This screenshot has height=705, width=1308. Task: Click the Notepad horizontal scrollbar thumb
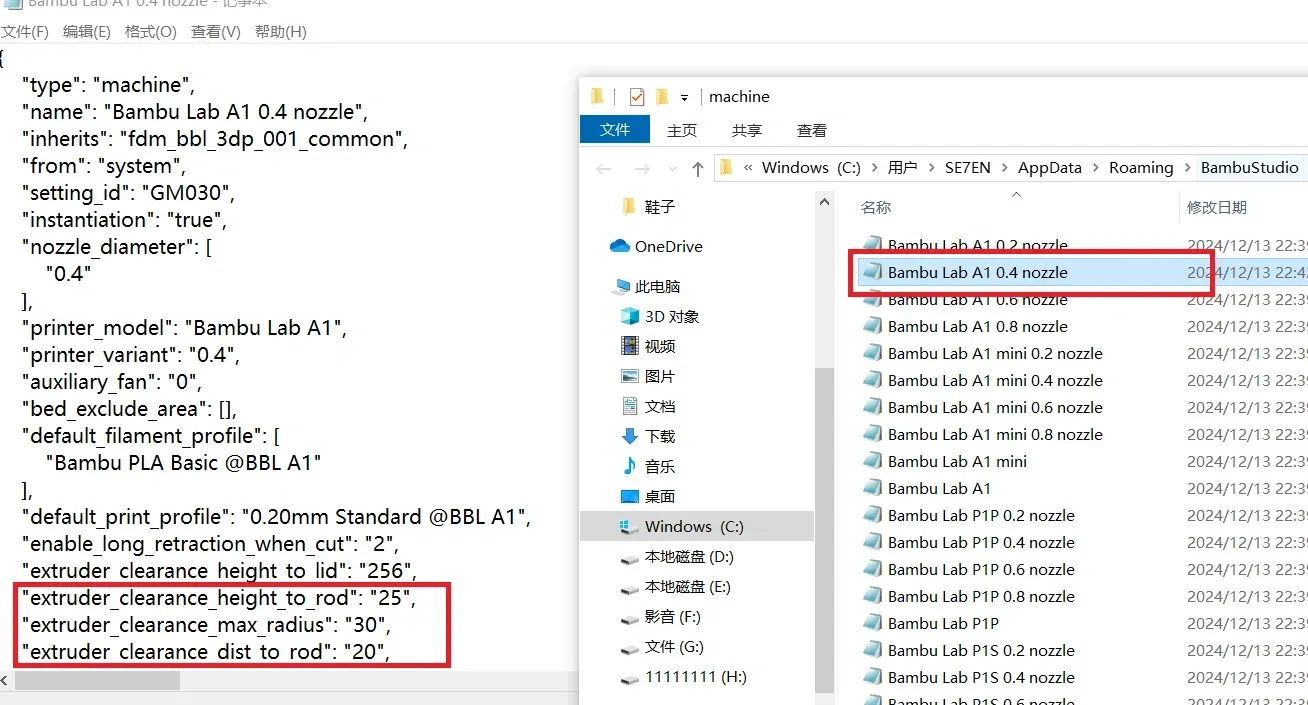[97, 681]
